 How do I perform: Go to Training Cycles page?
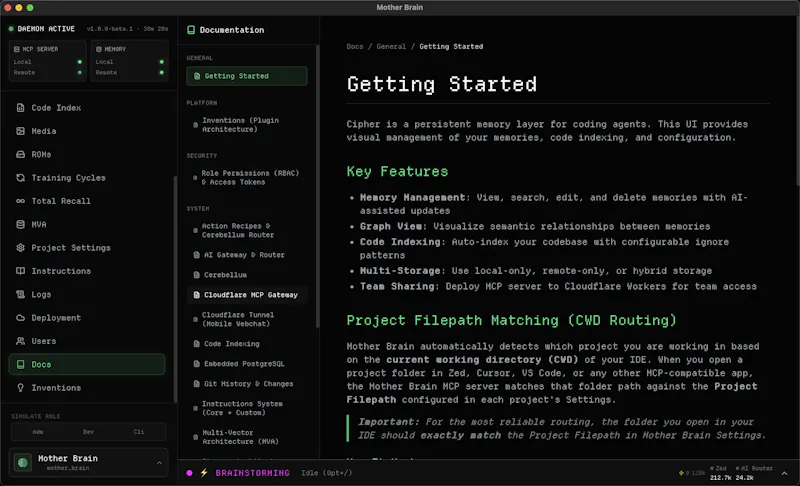tap(87, 177)
